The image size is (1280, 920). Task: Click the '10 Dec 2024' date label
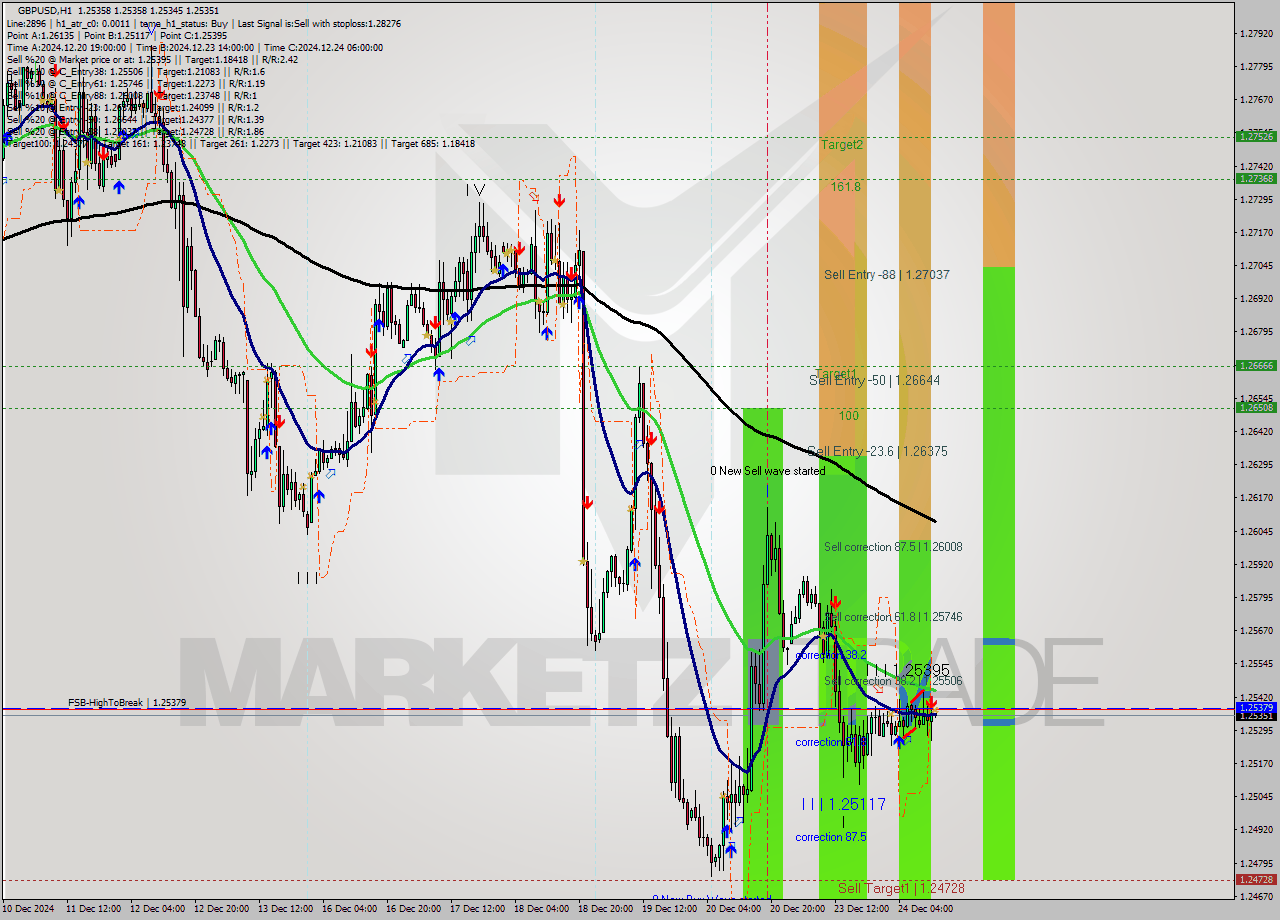coord(29,909)
